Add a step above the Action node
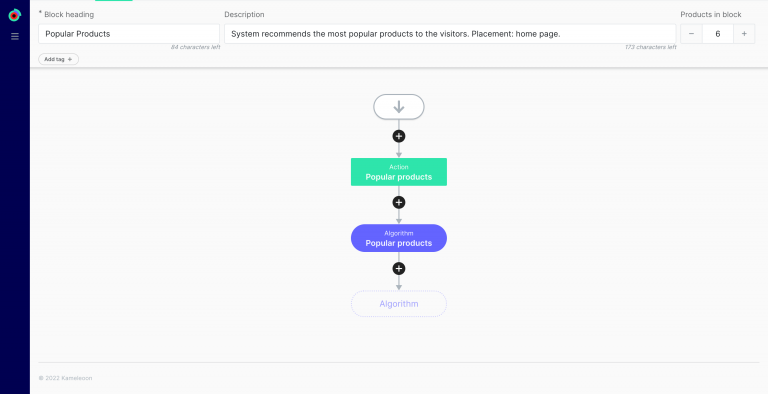 (399, 136)
